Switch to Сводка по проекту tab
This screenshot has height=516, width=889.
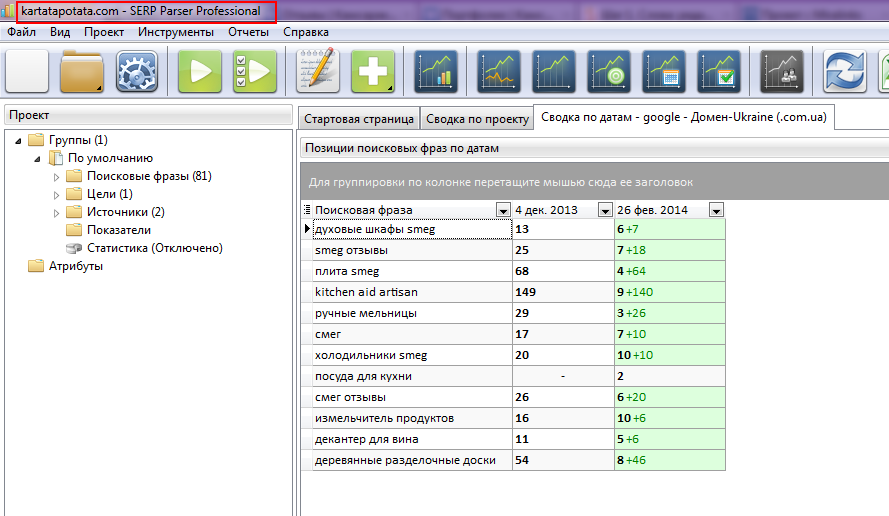477,119
